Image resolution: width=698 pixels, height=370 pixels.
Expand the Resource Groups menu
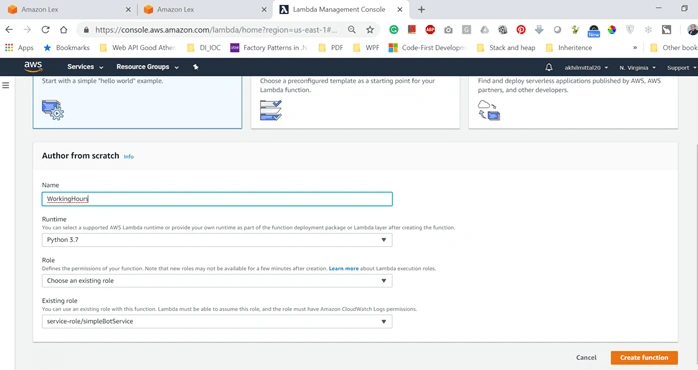point(147,67)
